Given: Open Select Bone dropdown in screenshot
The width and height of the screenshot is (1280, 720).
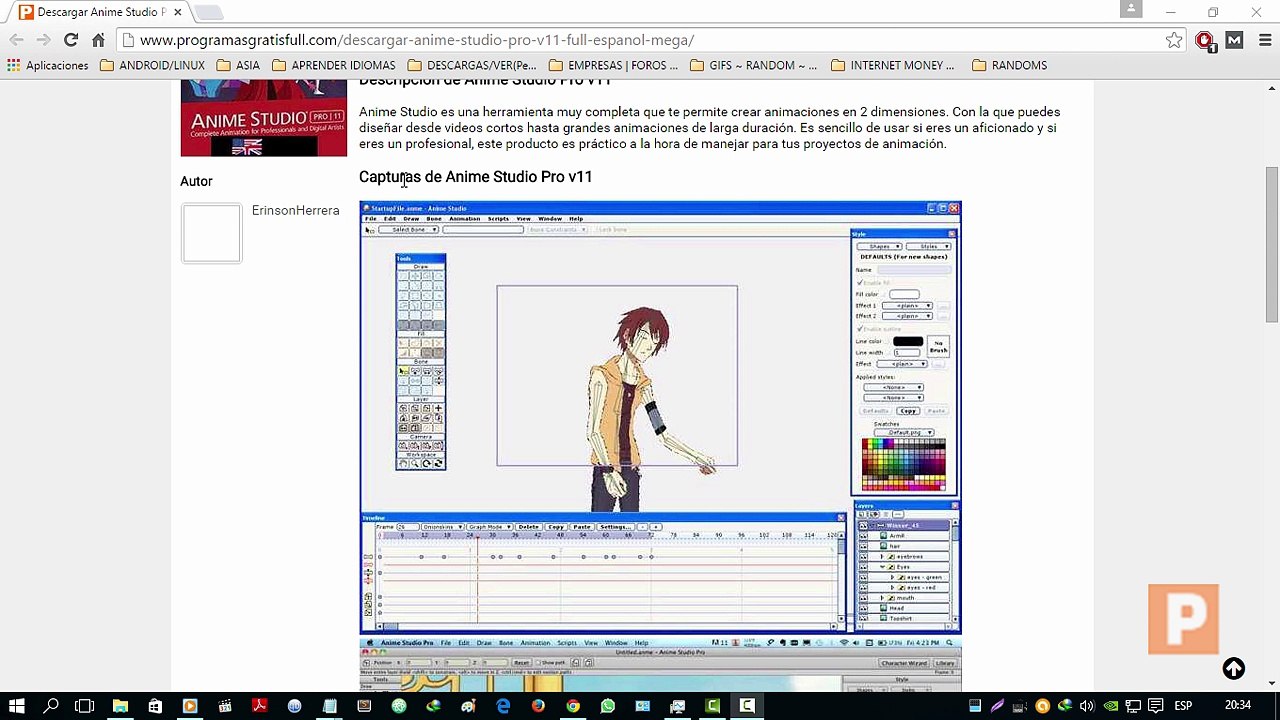Looking at the screenshot, I should tap(408, 230).
